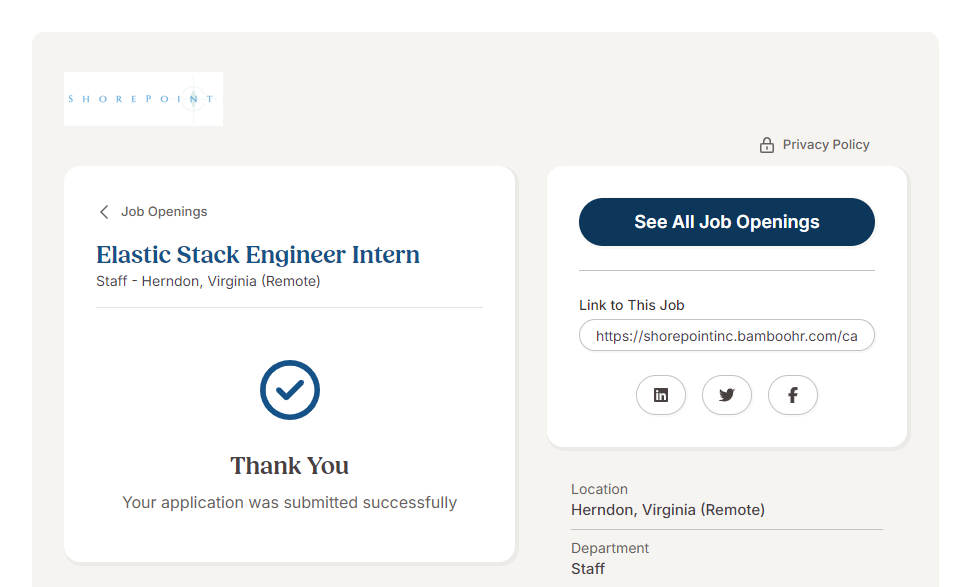Click the back chevron arrow
This screenshot has height=587, width=971.
click(104, 212)
